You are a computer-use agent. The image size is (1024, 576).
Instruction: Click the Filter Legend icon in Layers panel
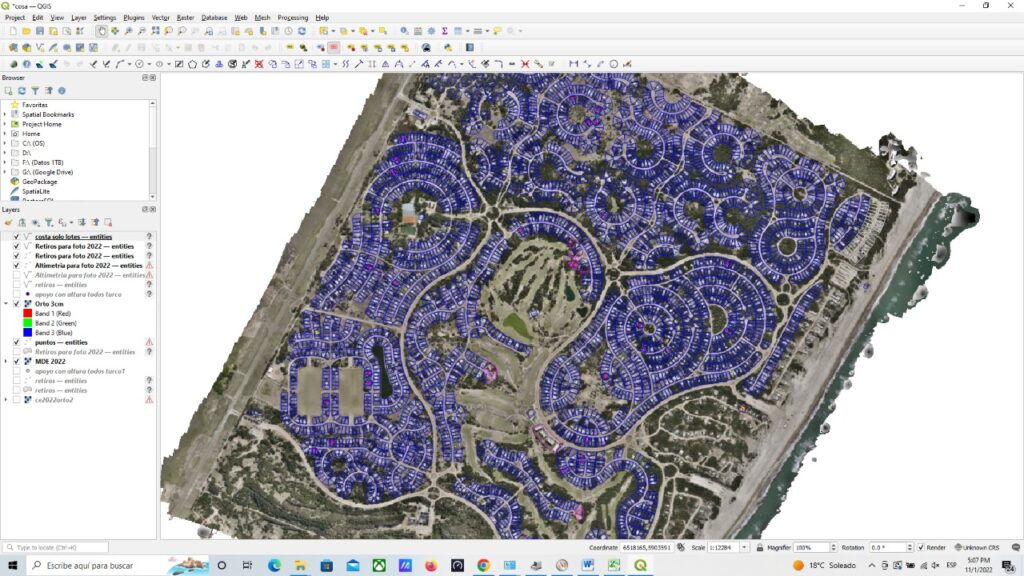click(x=47, y=222)
